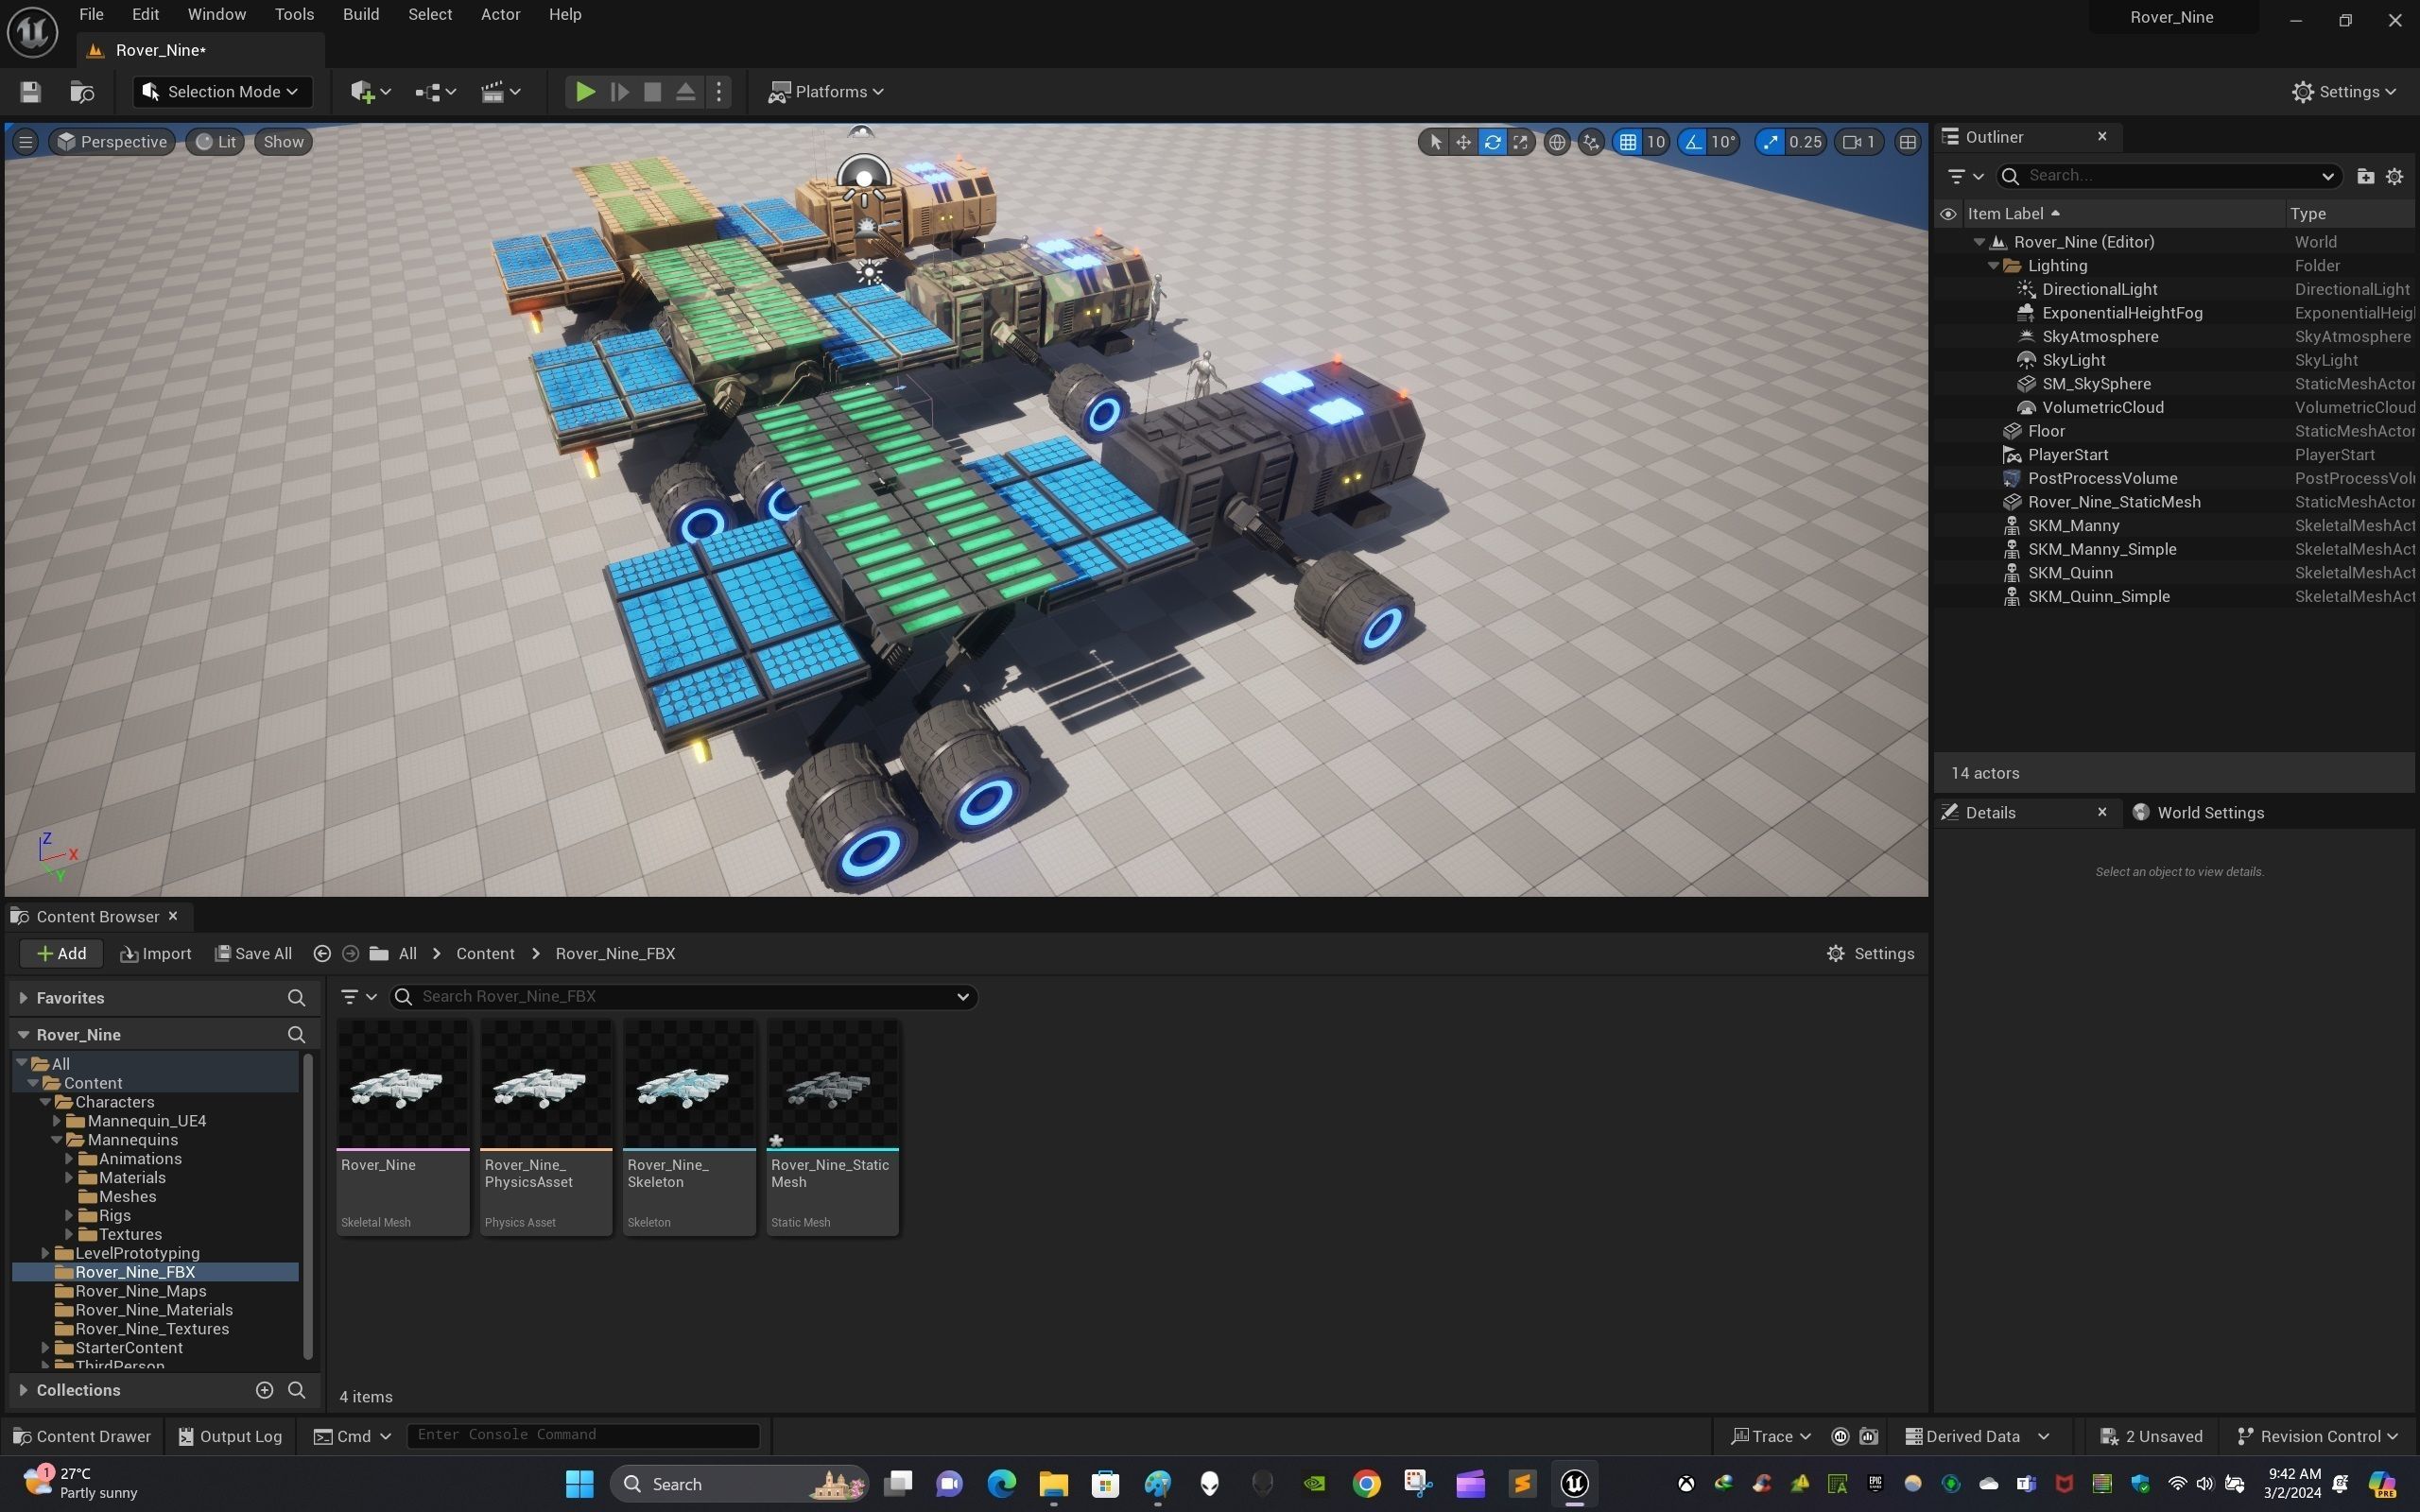Screen dimensions: 2420x1512
Task: Navigate back in Content Browser history
Action: coord(322,954)
